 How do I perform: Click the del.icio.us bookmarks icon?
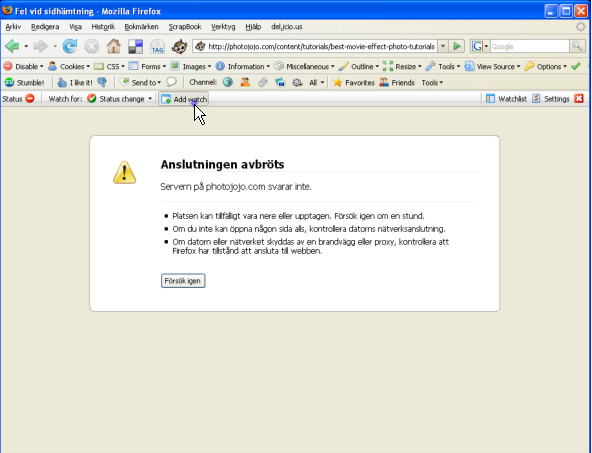136,46
